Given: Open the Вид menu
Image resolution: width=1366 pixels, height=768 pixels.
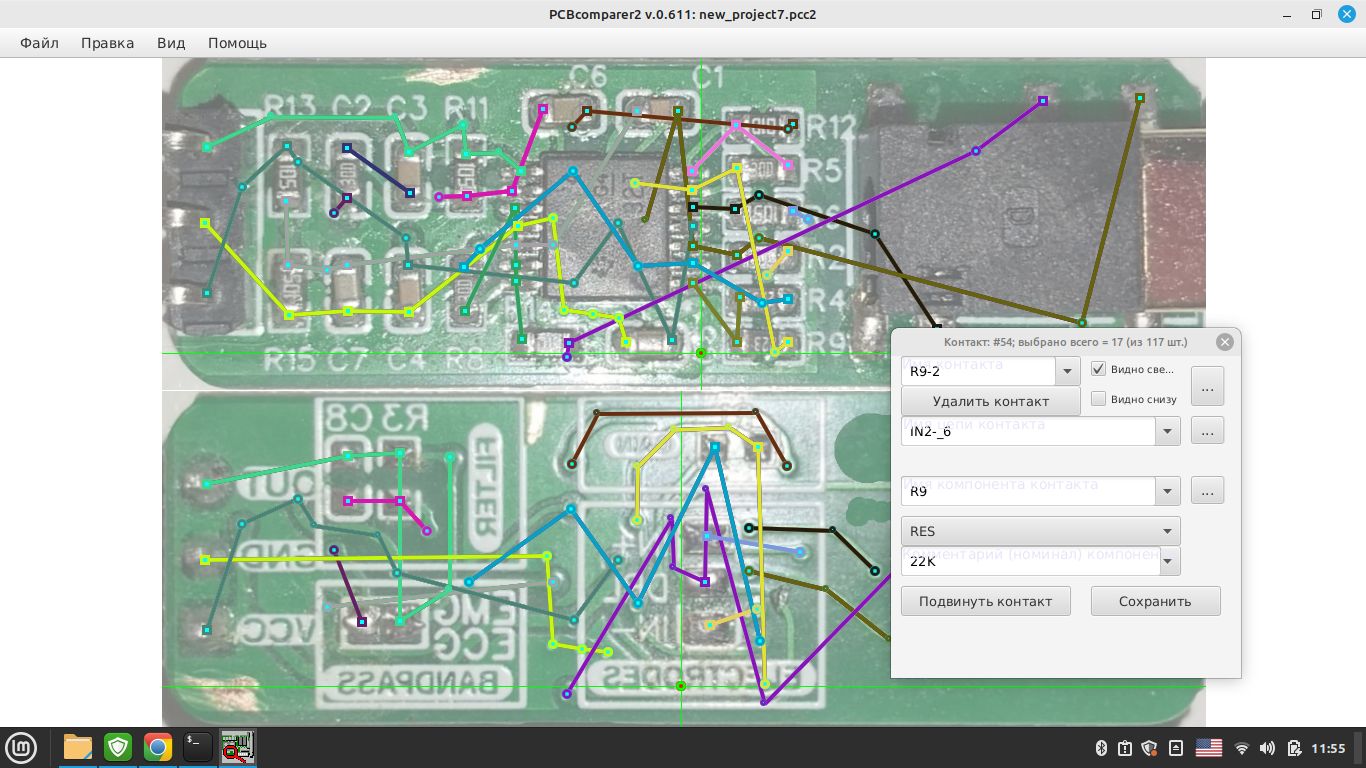Looking at the screenshot, I should [x=171, y=43].
